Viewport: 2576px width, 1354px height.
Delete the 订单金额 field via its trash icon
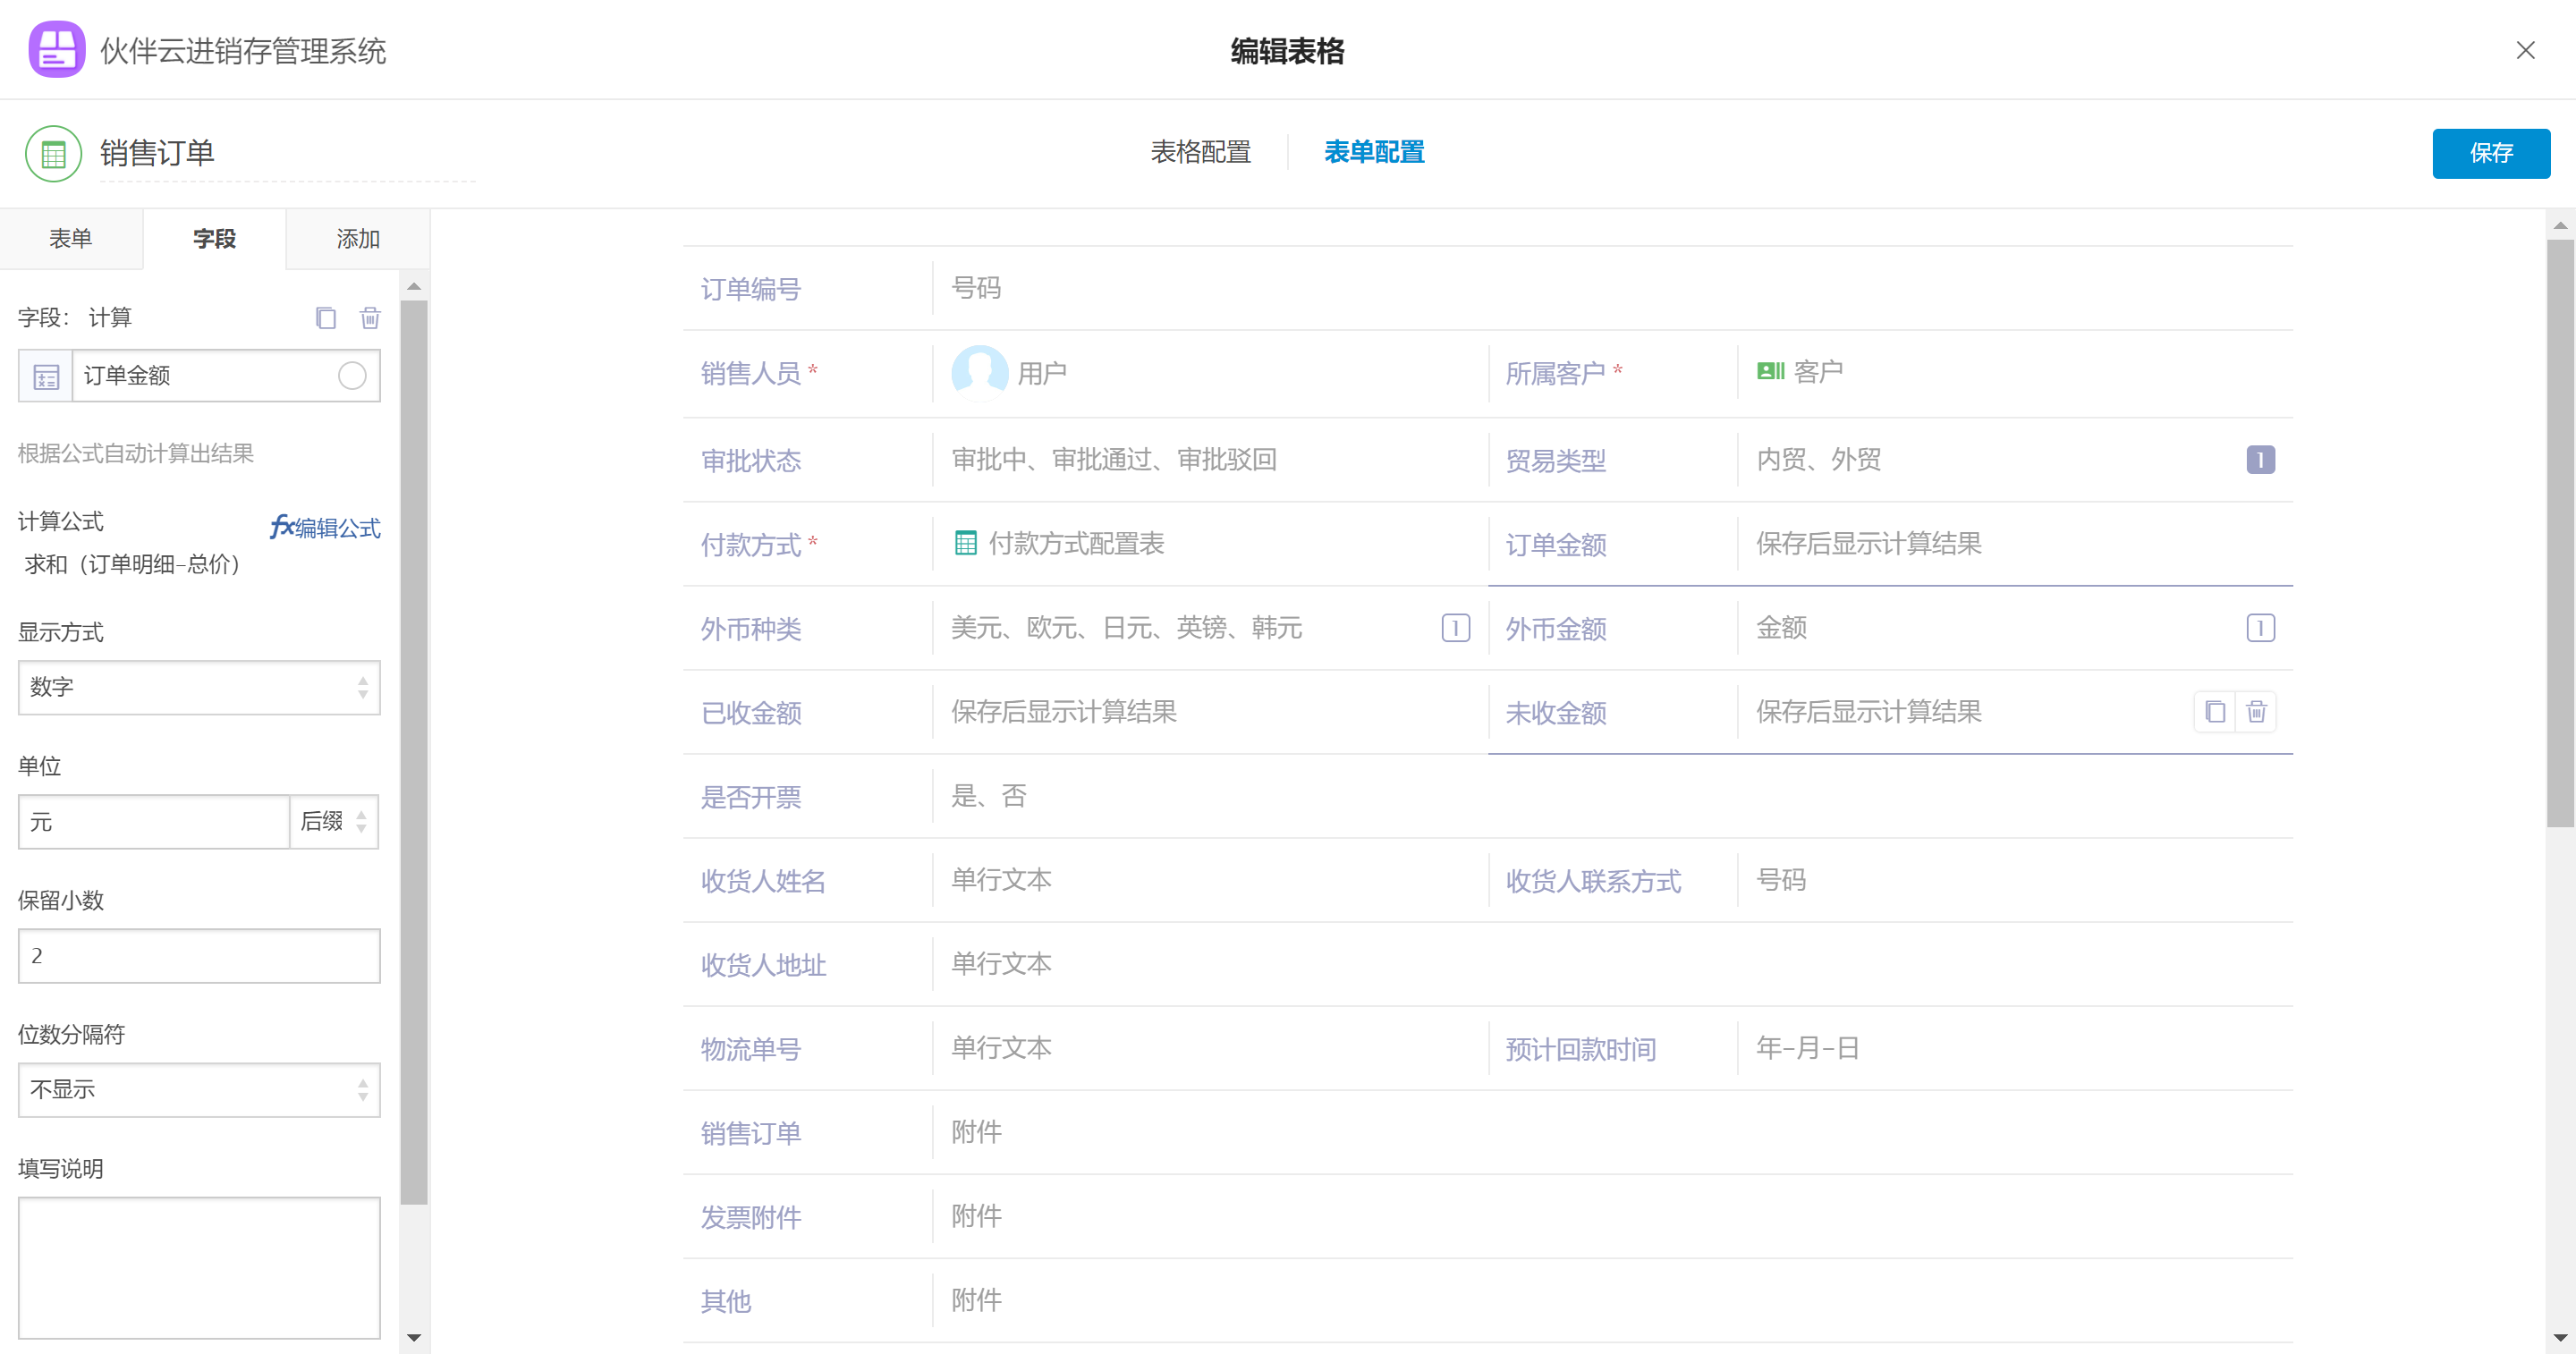[x=370, y=318]
